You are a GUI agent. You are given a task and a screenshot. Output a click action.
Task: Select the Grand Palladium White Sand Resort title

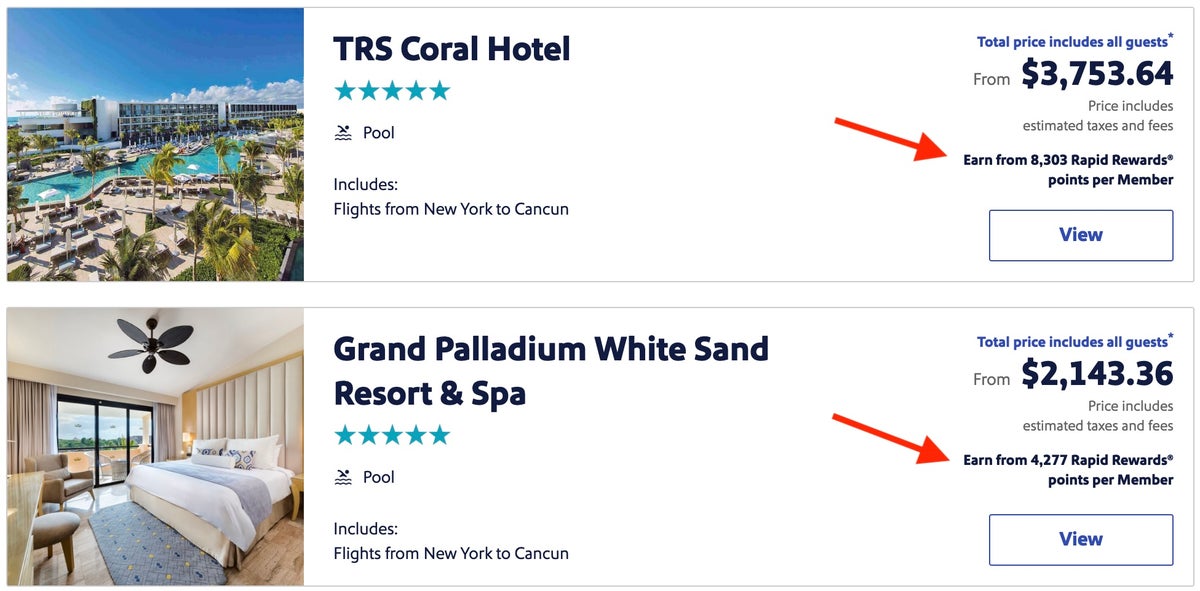coord(552,371)
